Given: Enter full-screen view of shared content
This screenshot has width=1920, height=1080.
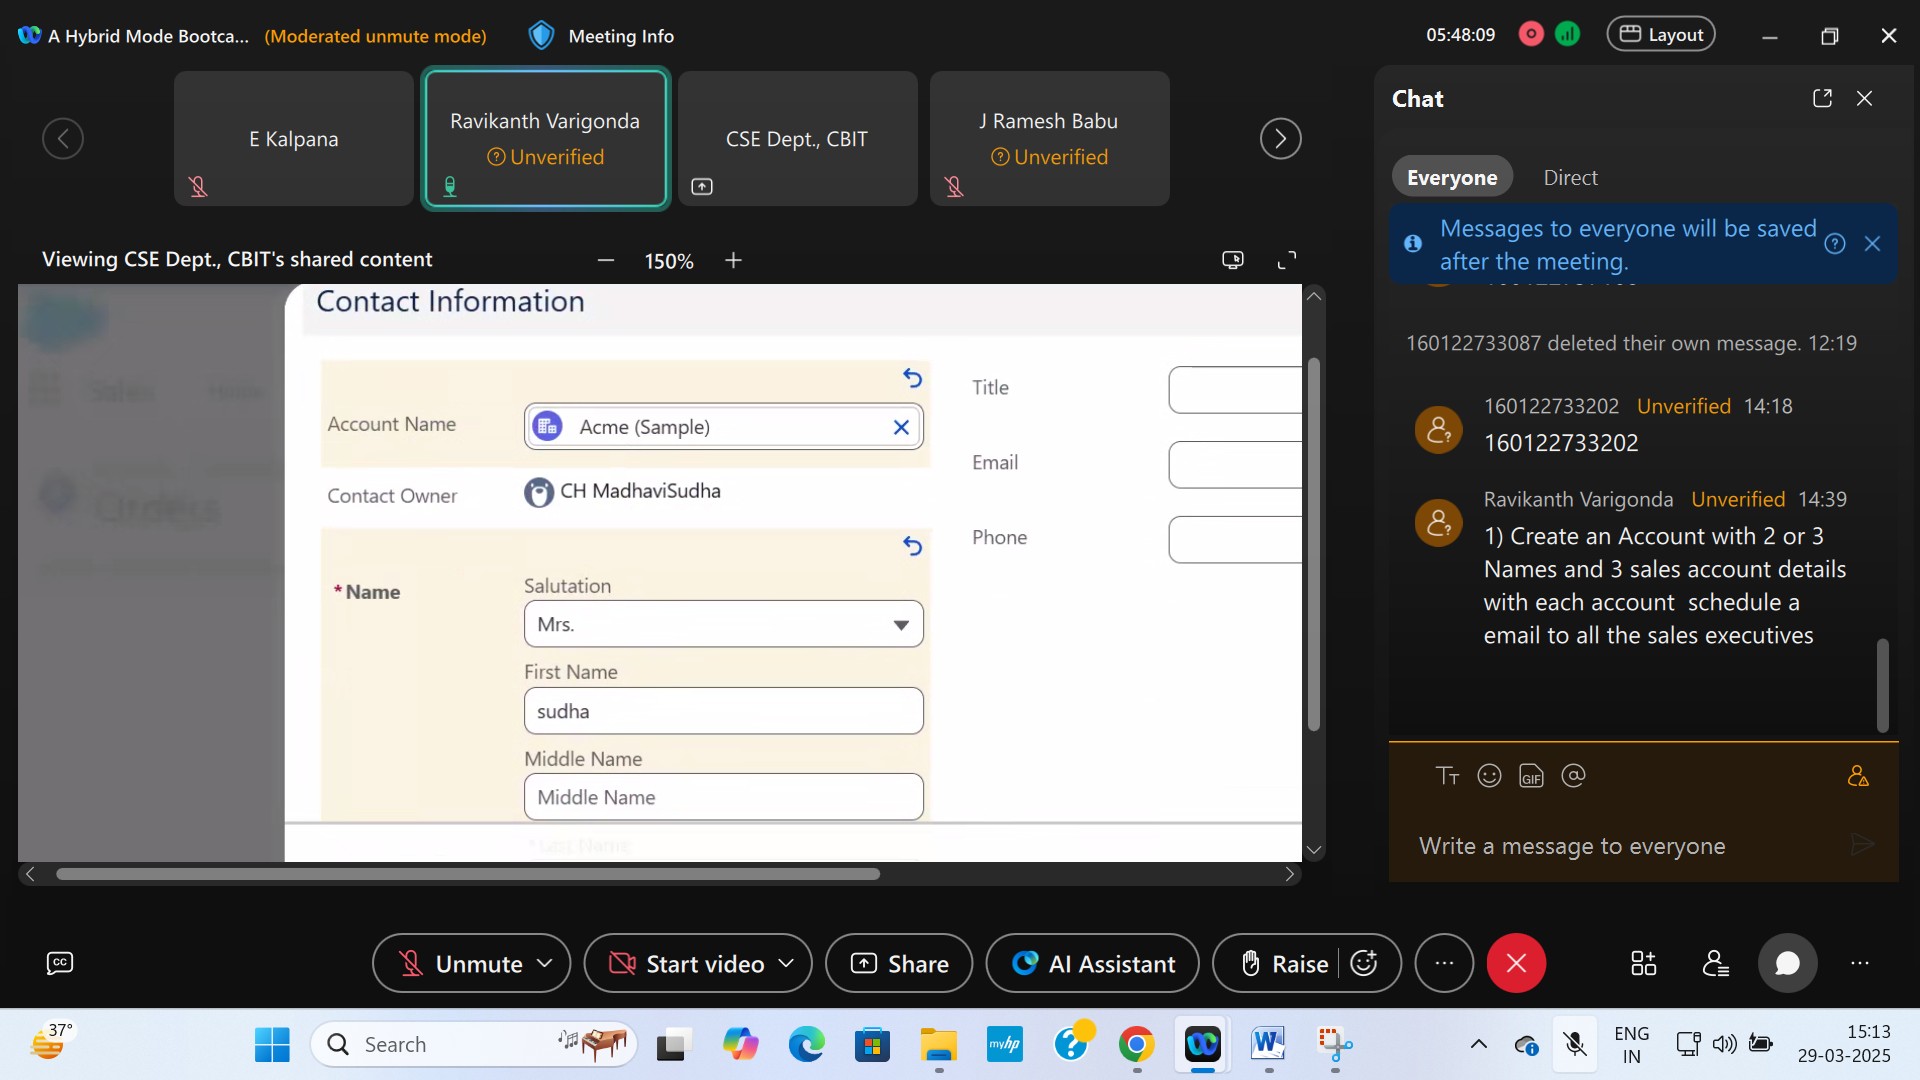Looking at the screenshot, I should [1287, 260].
